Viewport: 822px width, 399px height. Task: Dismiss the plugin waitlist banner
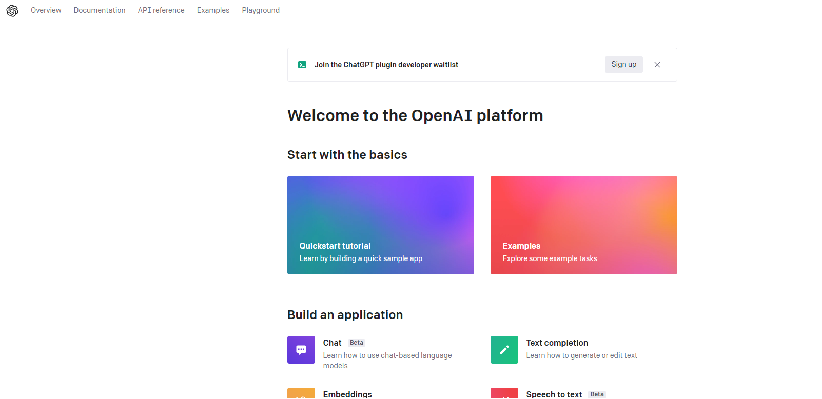click(x=657, y=64)
